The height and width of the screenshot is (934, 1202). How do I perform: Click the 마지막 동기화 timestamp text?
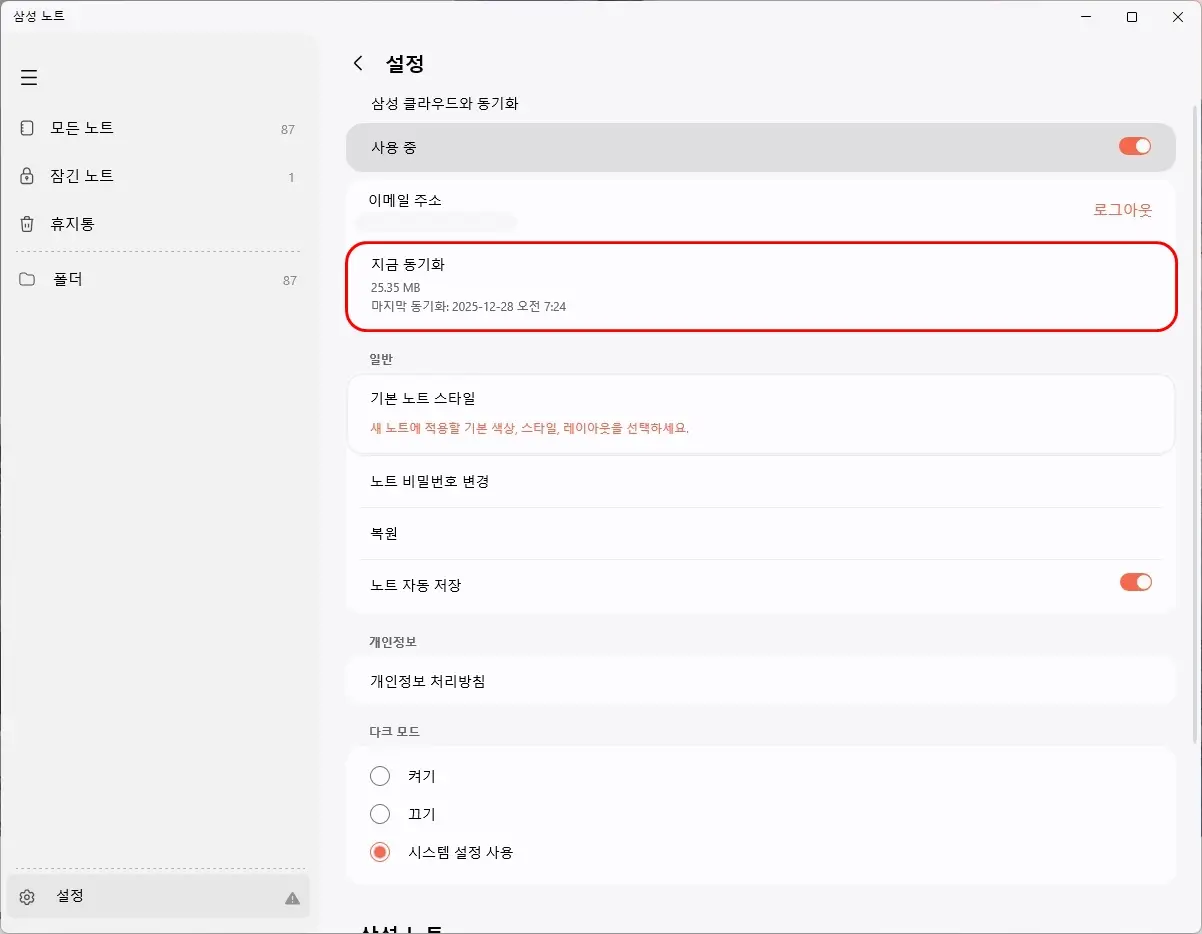(468, 306)
